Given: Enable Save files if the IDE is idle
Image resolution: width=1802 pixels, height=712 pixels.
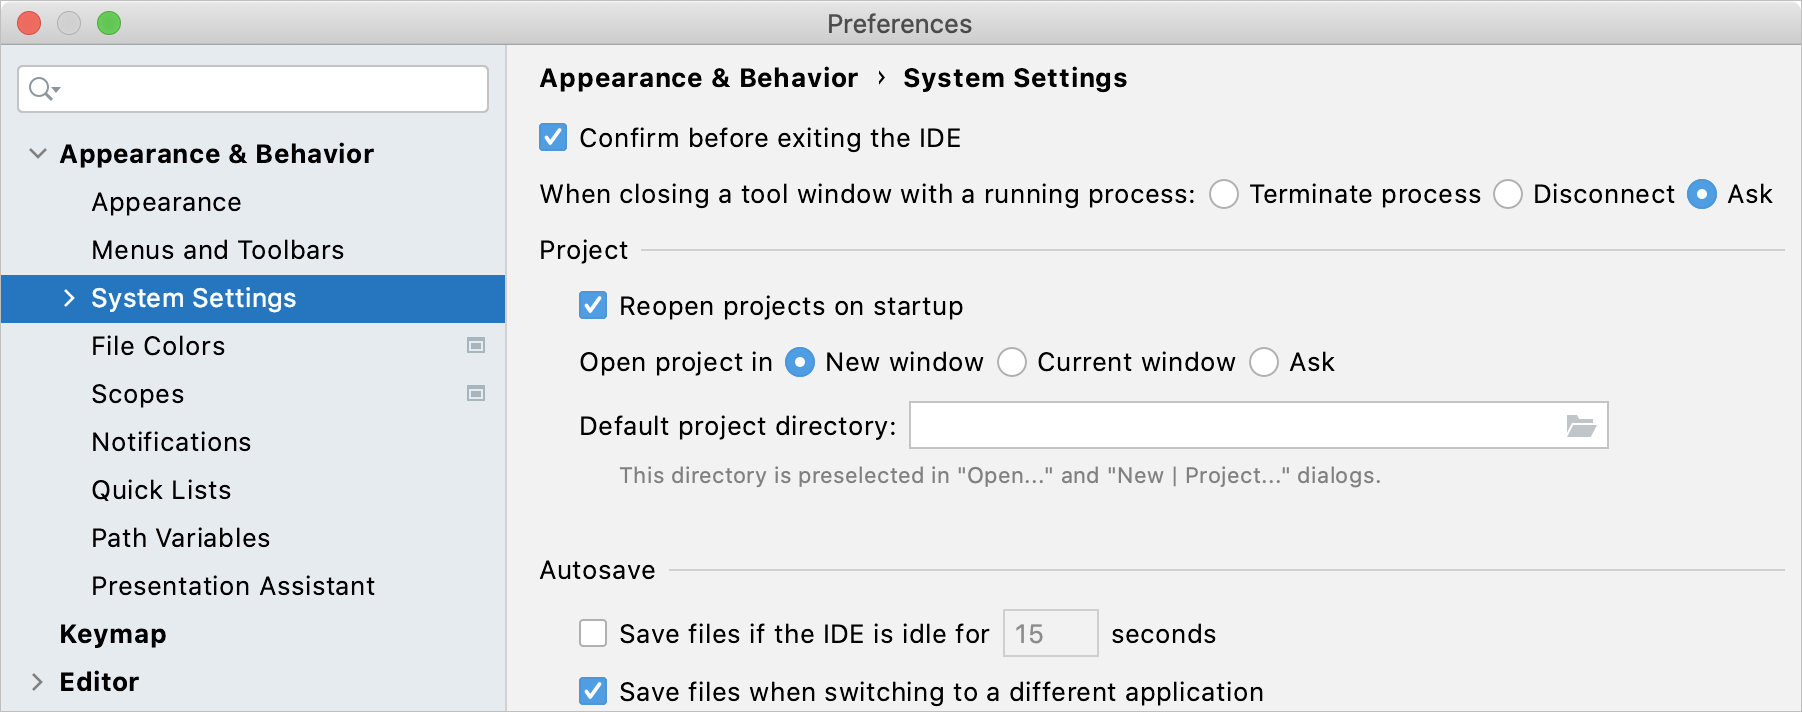Looking at the screenshot, I should [x=592, y=633].
